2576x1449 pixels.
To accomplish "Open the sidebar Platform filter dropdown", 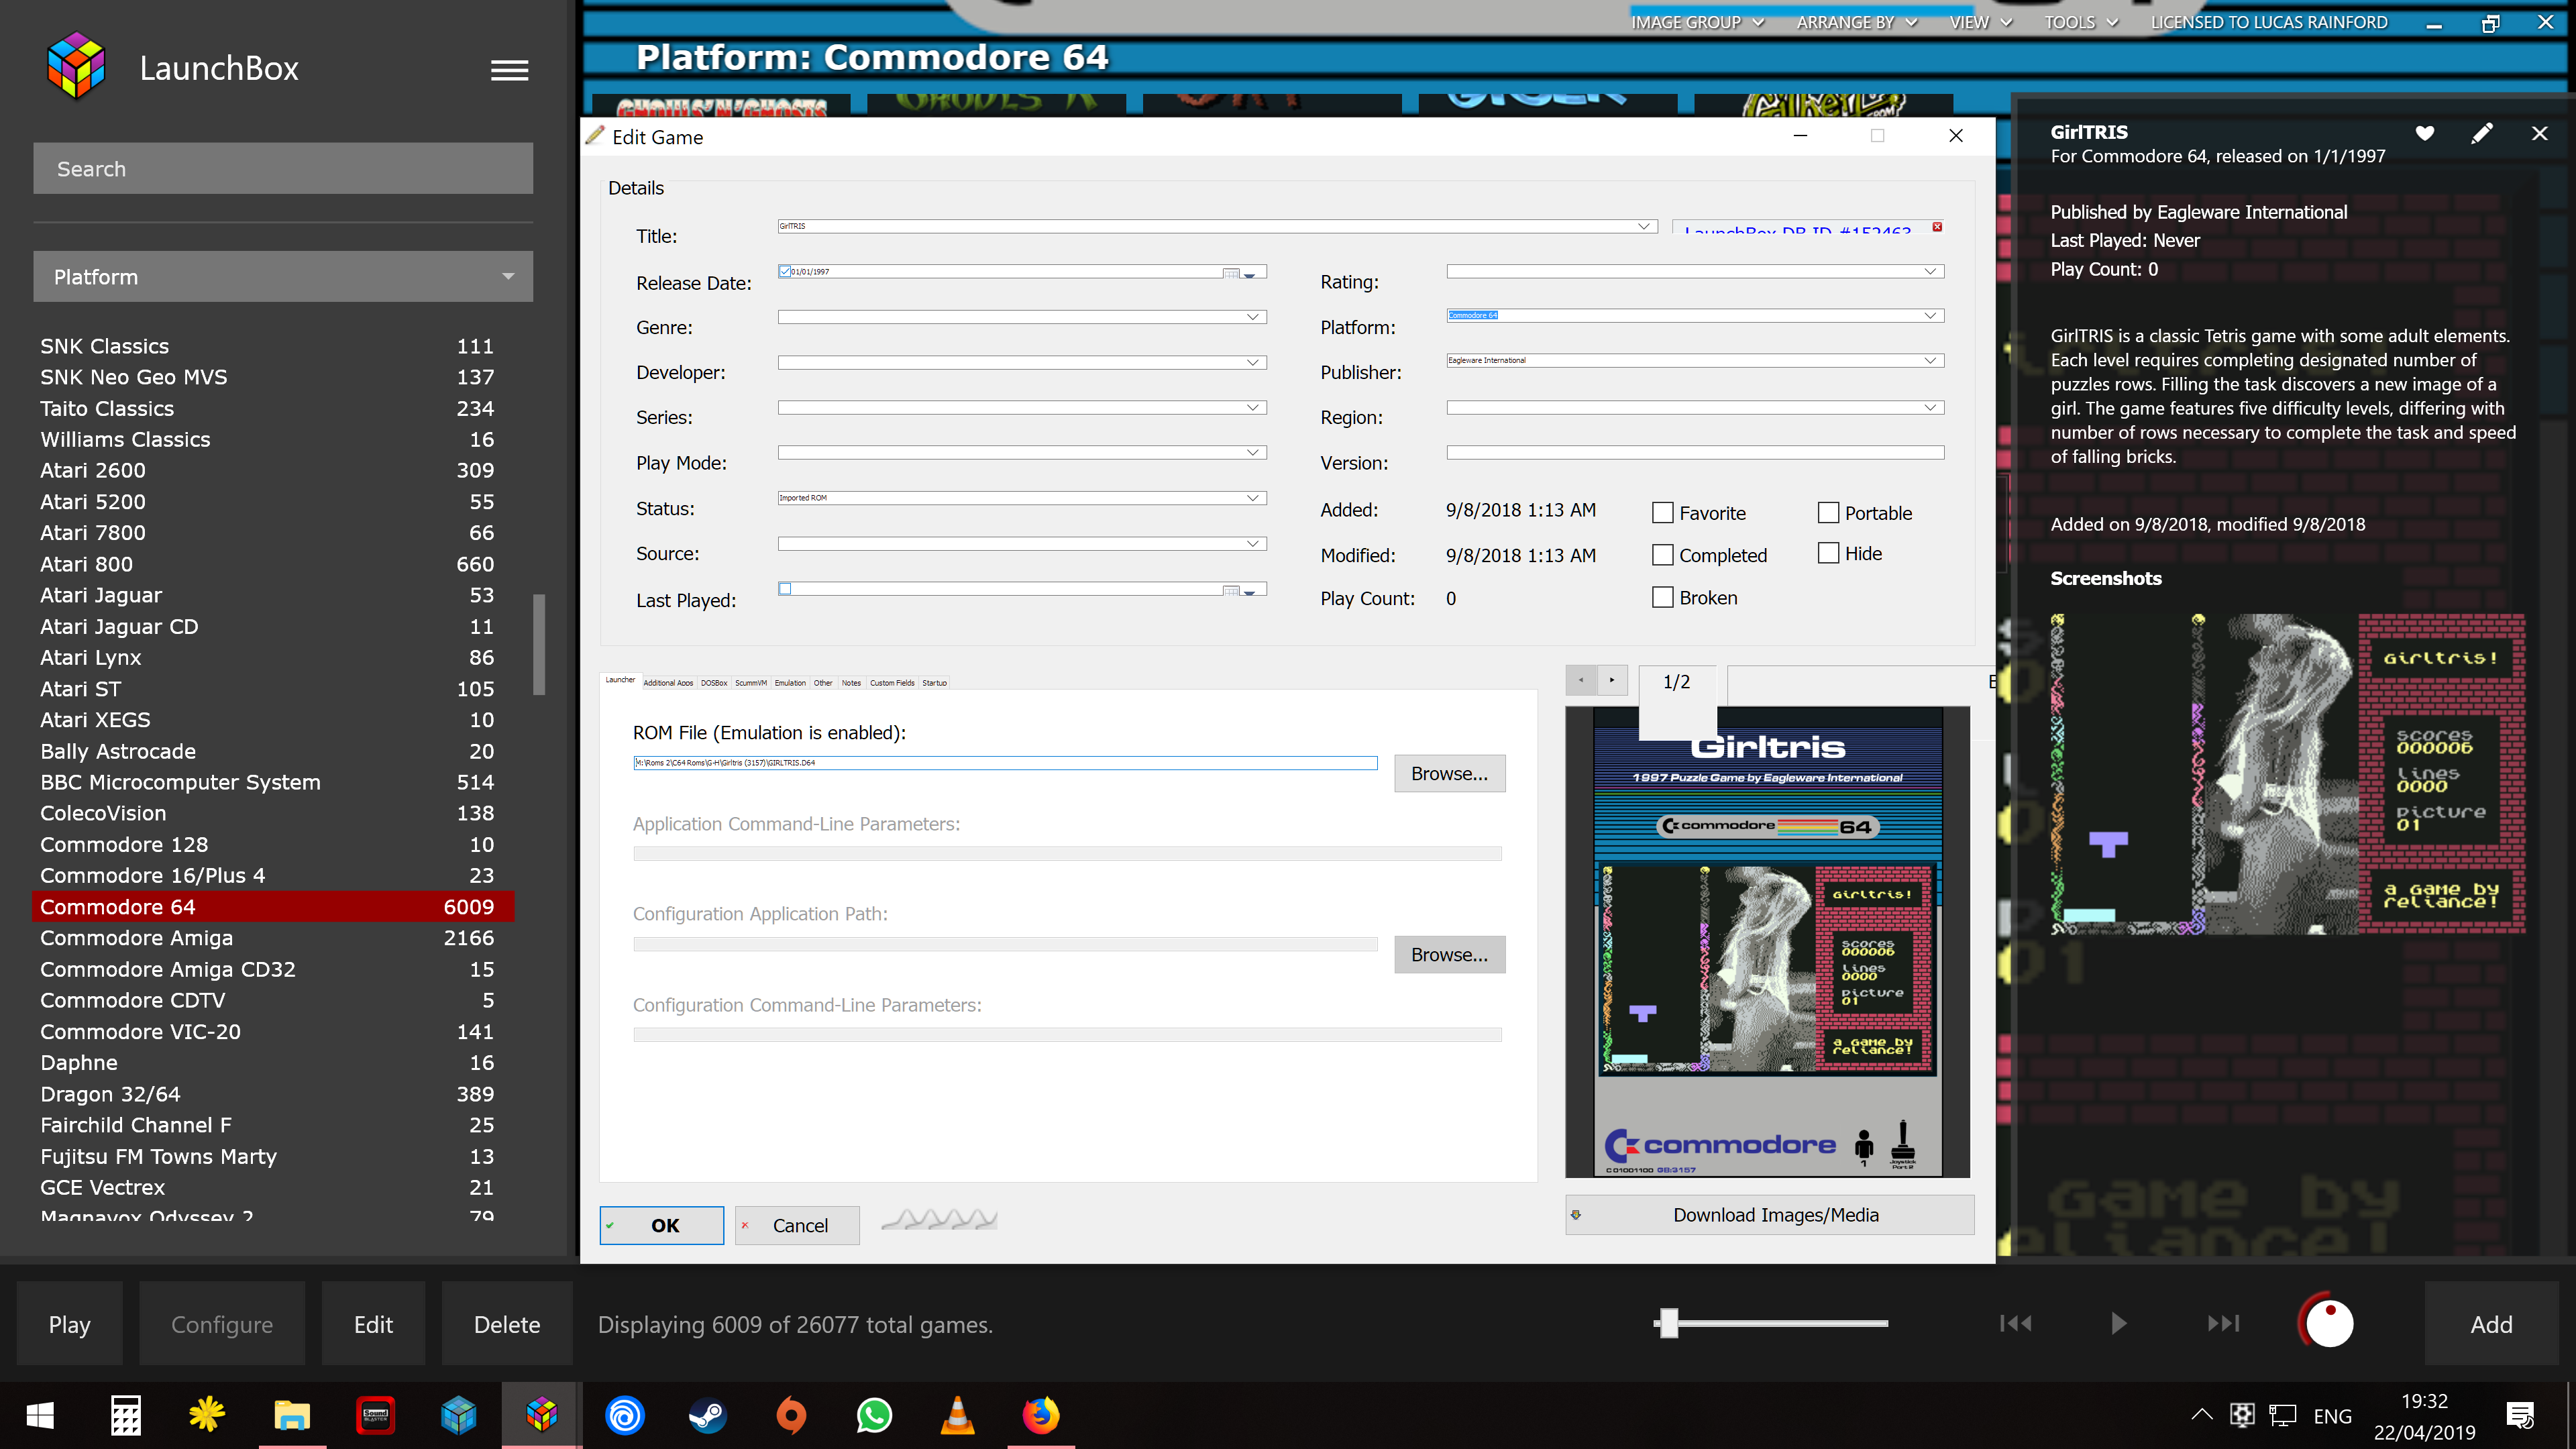I will pos(283,276).
